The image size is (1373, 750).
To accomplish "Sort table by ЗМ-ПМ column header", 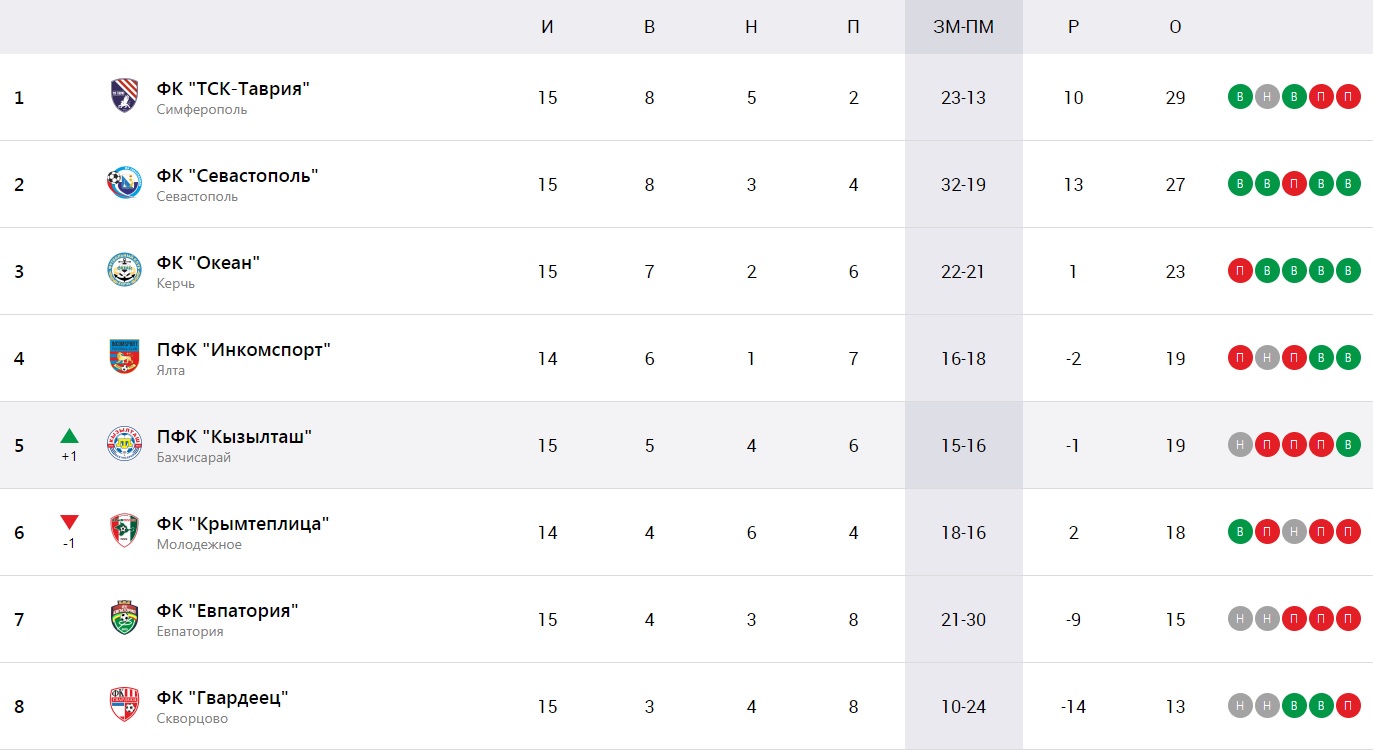I will [964, 27].
